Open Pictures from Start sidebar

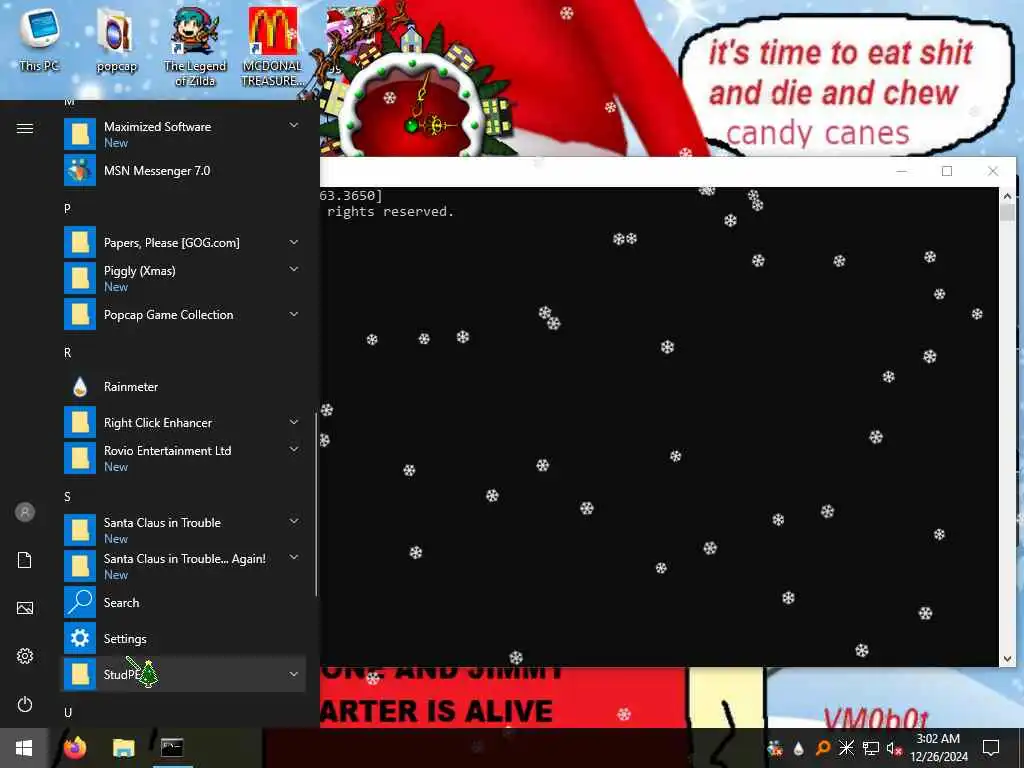(x=25, y=608)
